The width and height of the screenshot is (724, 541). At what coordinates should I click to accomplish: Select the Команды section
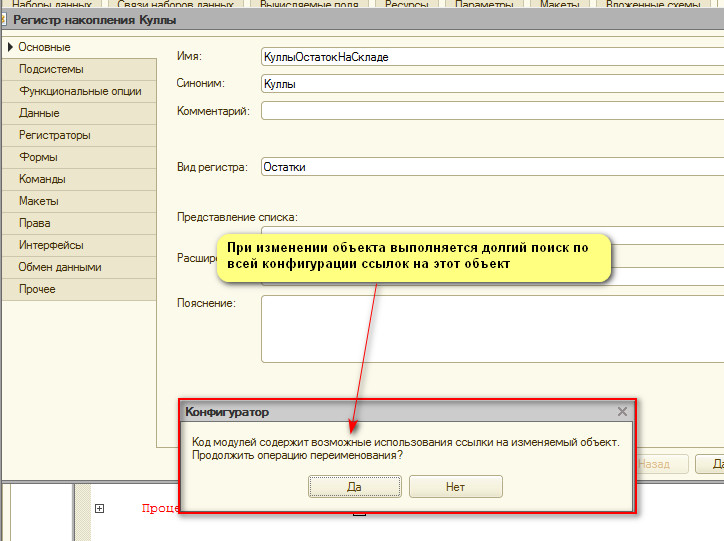click(42, 179)
